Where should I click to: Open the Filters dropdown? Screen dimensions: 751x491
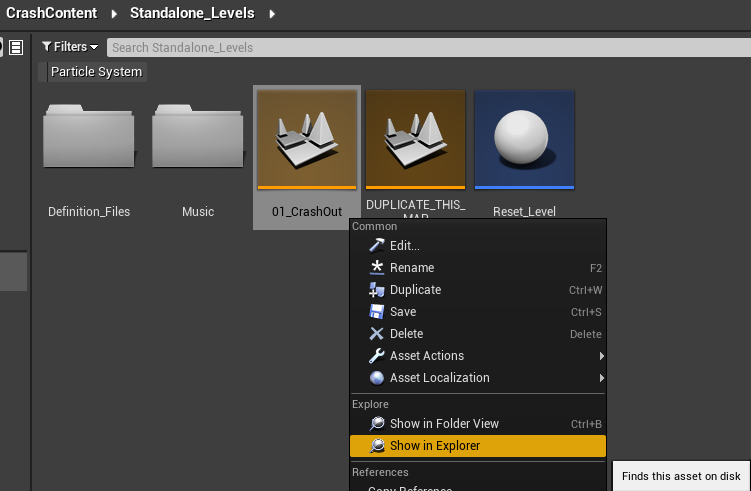coord(70,47)
